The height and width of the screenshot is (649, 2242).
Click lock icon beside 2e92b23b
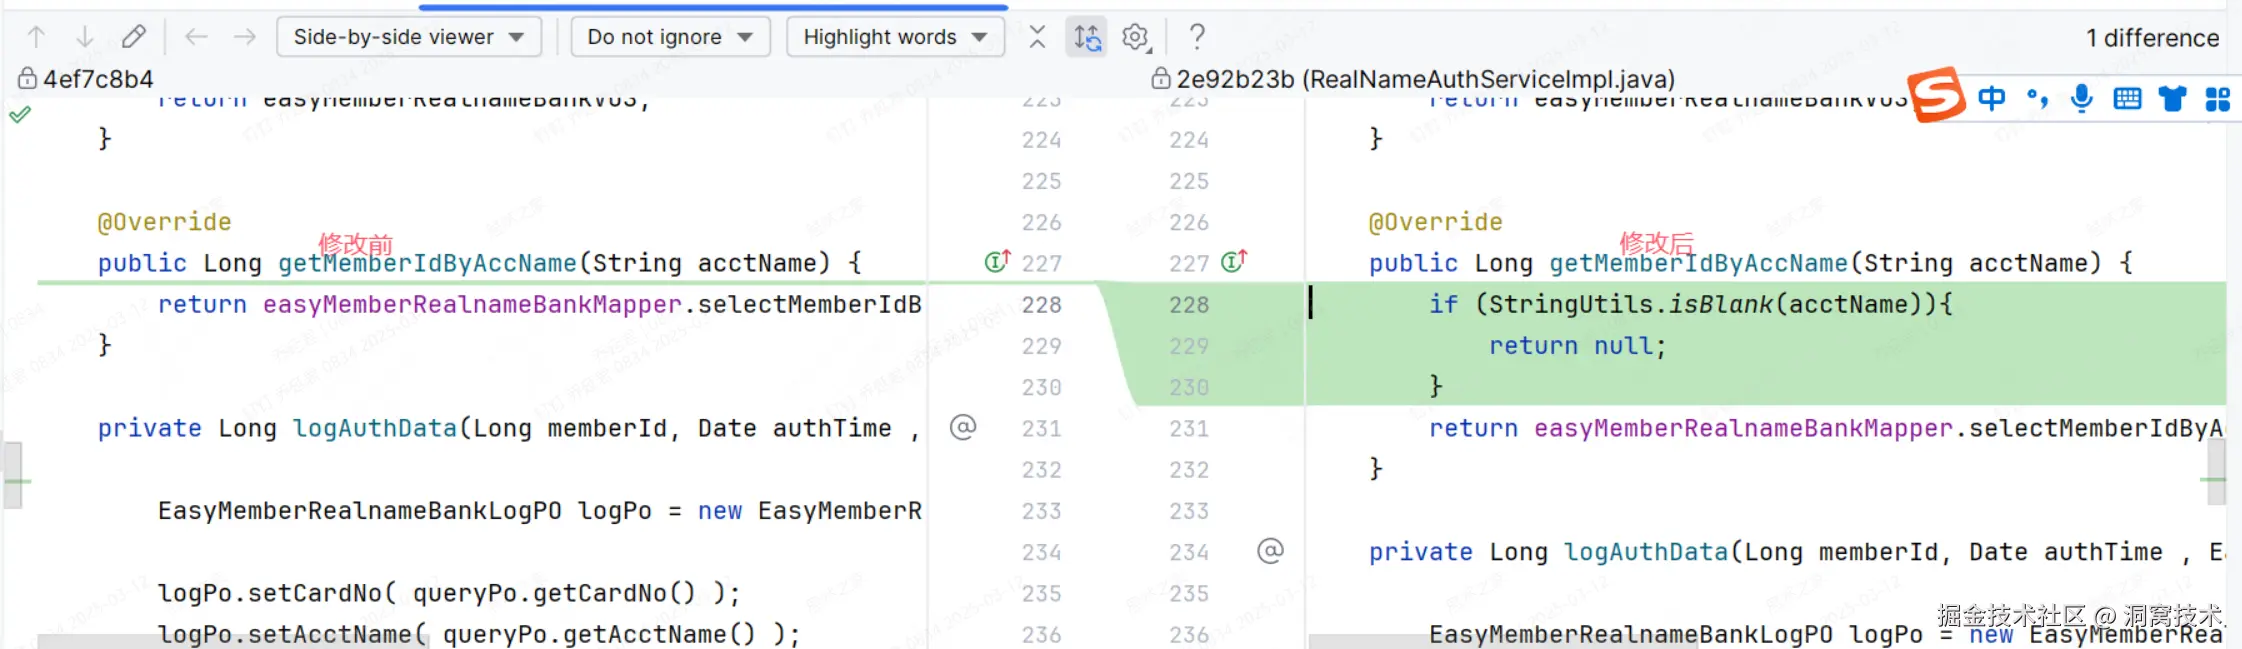[1161, 78]
